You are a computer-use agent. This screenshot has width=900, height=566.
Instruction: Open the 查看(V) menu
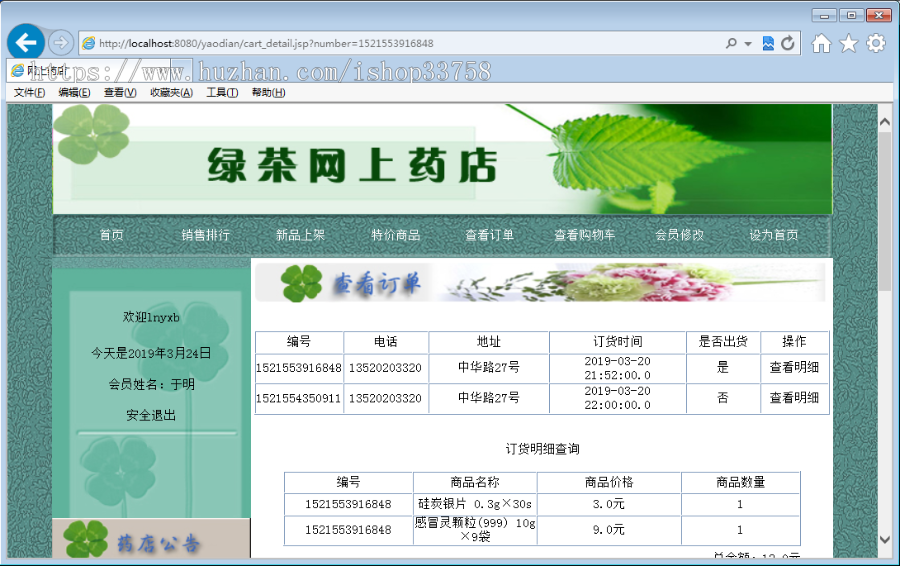(x=120, y=92)
